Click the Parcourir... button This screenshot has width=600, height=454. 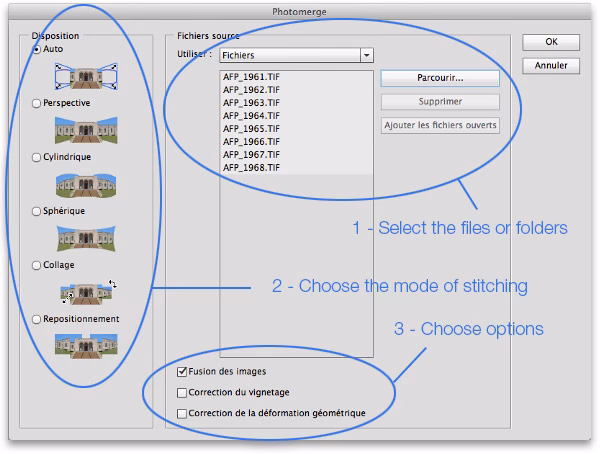[440, 78]
